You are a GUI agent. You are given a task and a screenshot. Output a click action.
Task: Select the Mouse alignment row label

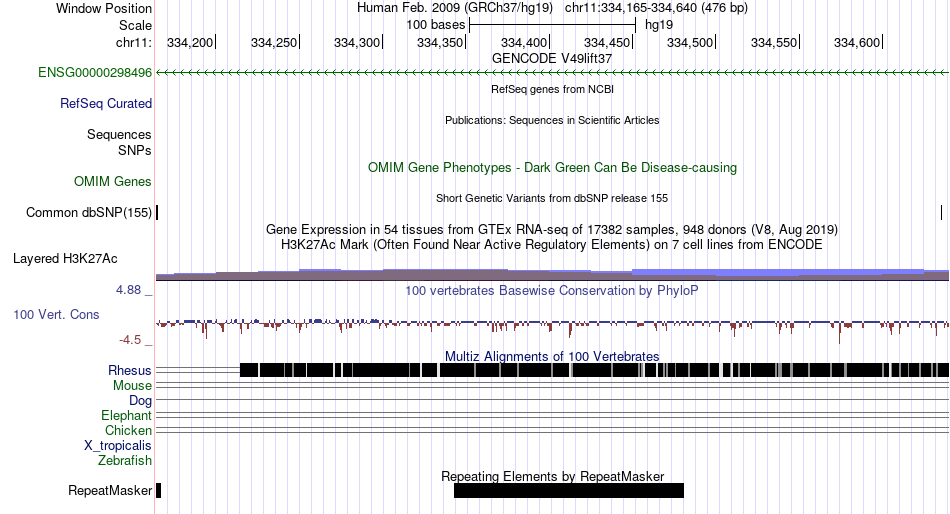[132, 386]
